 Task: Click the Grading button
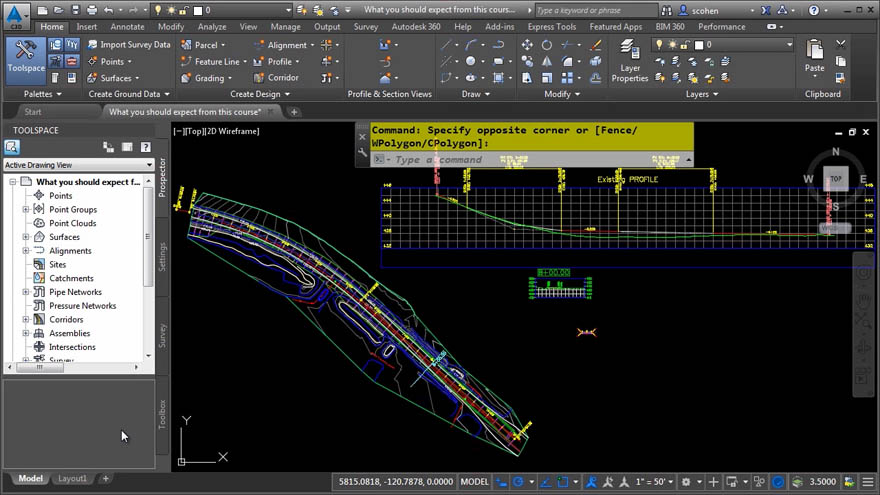(206, 78)
